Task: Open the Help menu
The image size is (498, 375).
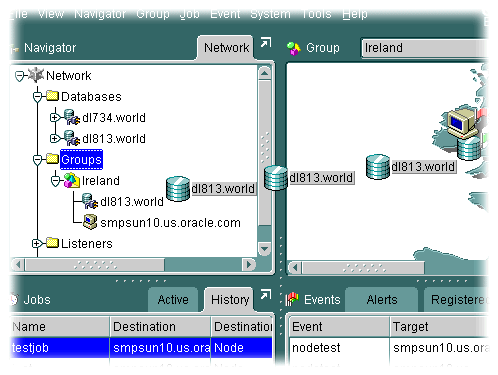Action: (355, 14)
